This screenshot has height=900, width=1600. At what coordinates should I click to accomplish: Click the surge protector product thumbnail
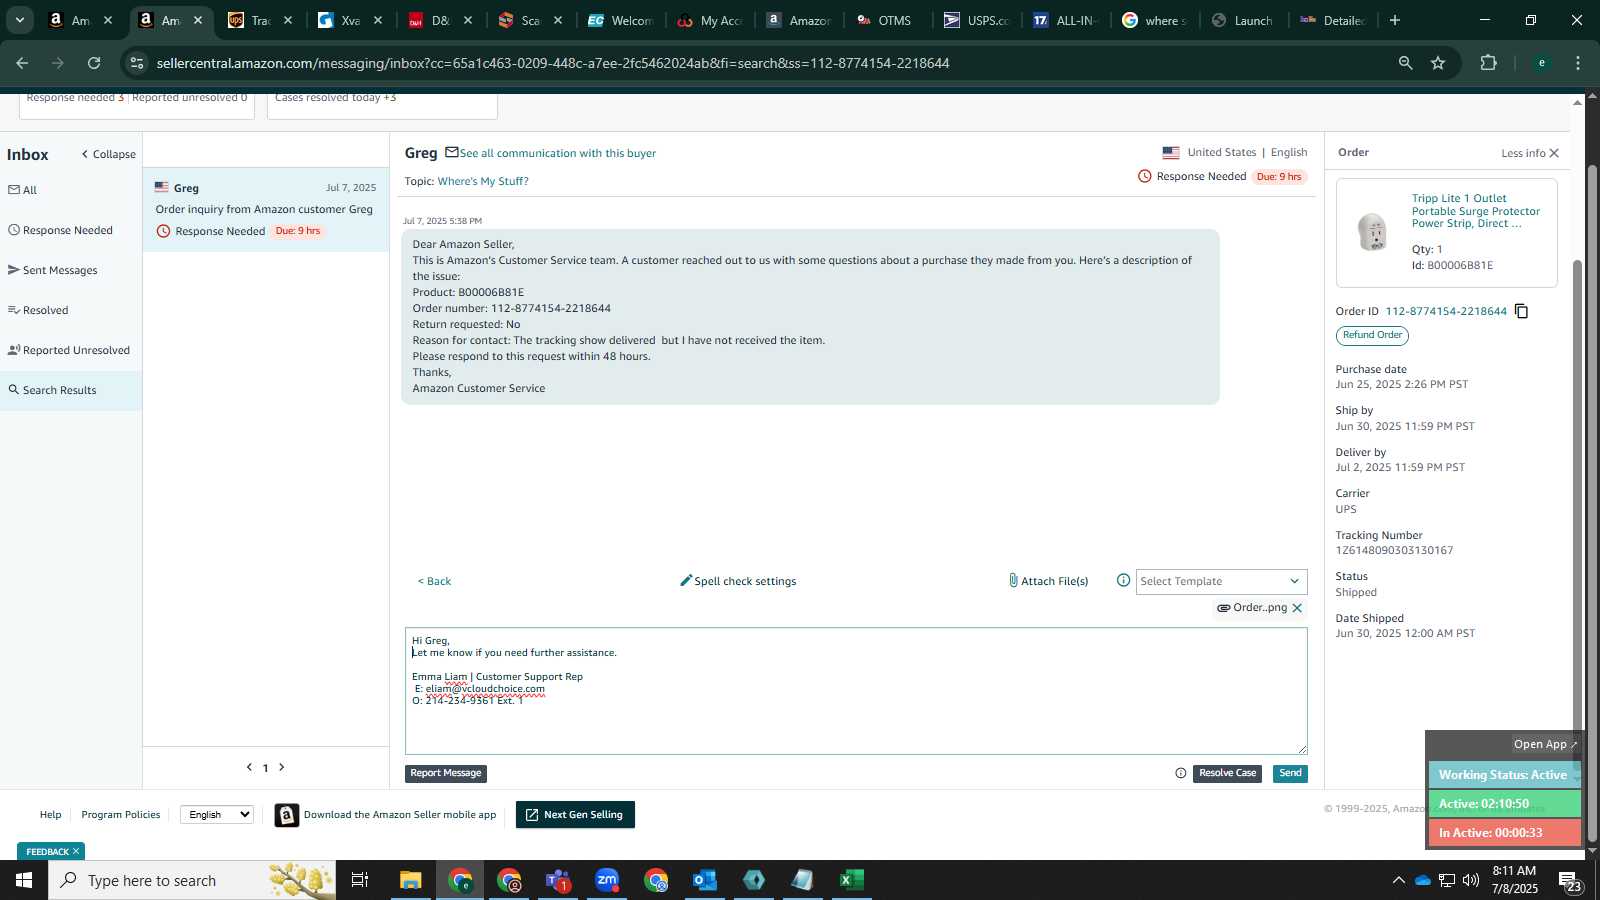point(1372,232)
